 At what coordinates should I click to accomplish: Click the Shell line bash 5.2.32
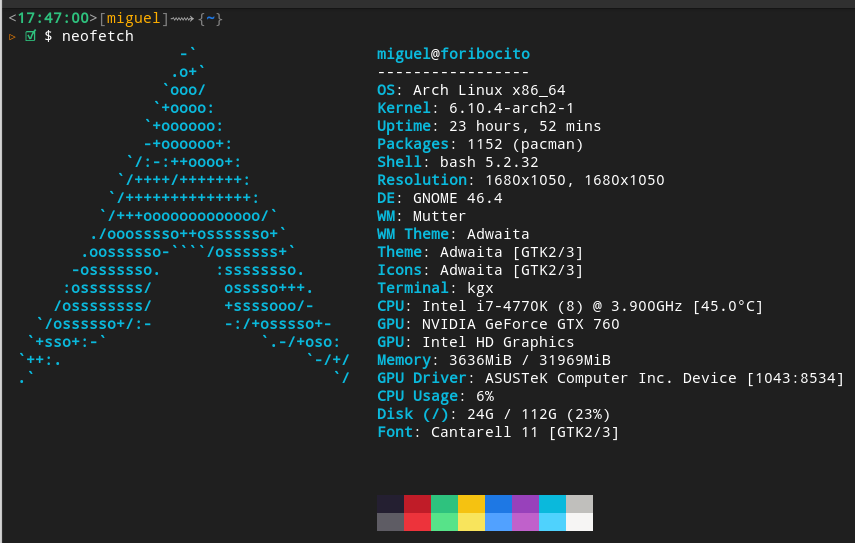coord(457,162)
